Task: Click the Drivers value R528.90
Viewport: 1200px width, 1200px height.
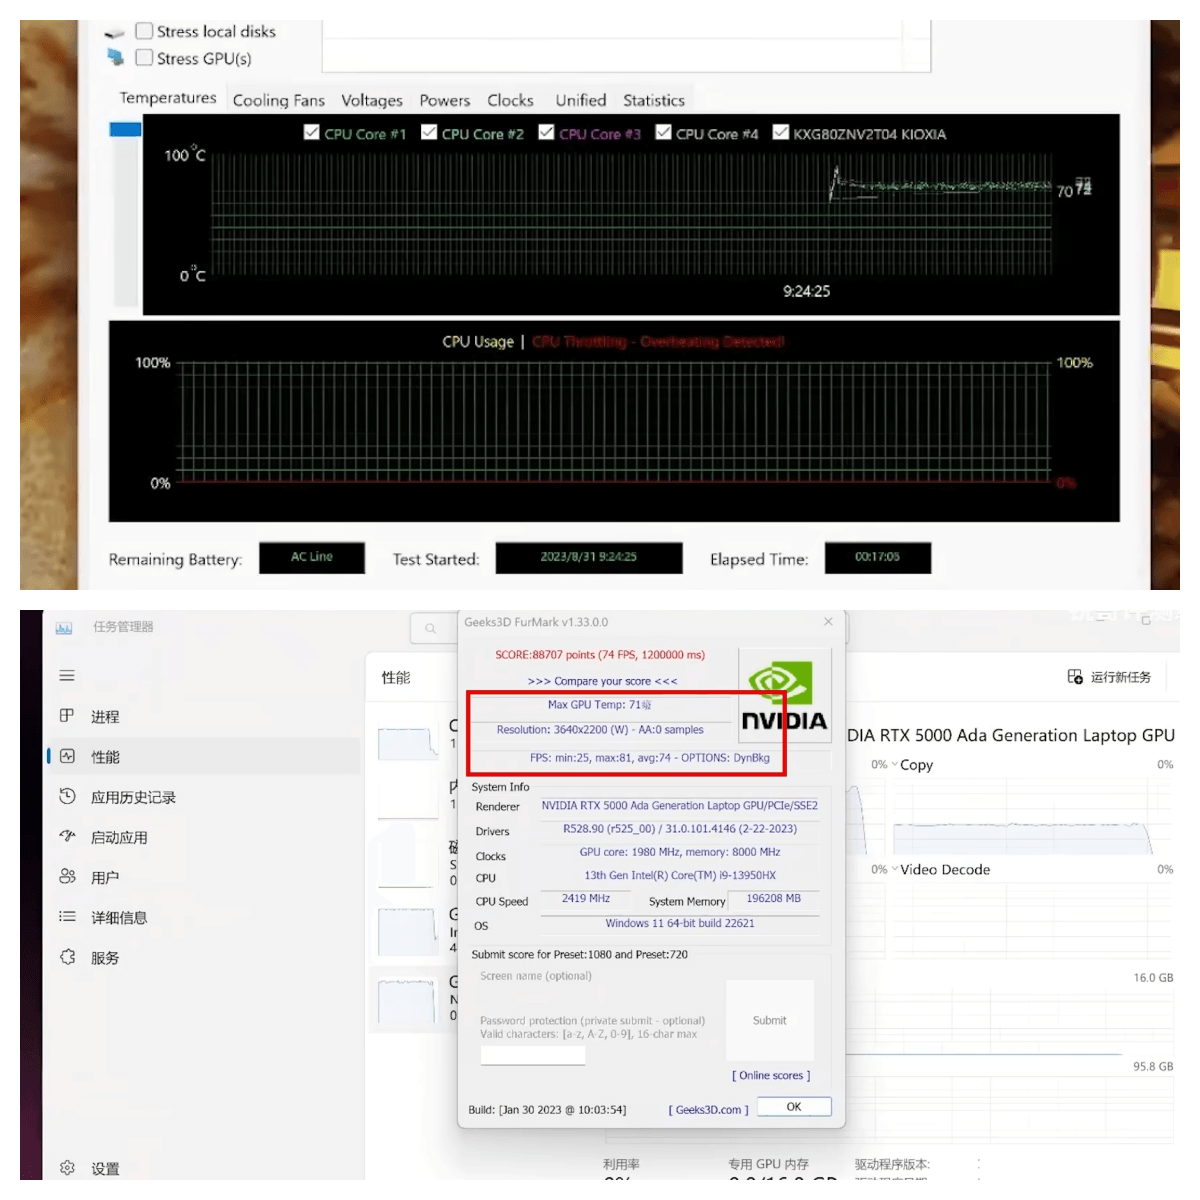Action: point(679,829)
